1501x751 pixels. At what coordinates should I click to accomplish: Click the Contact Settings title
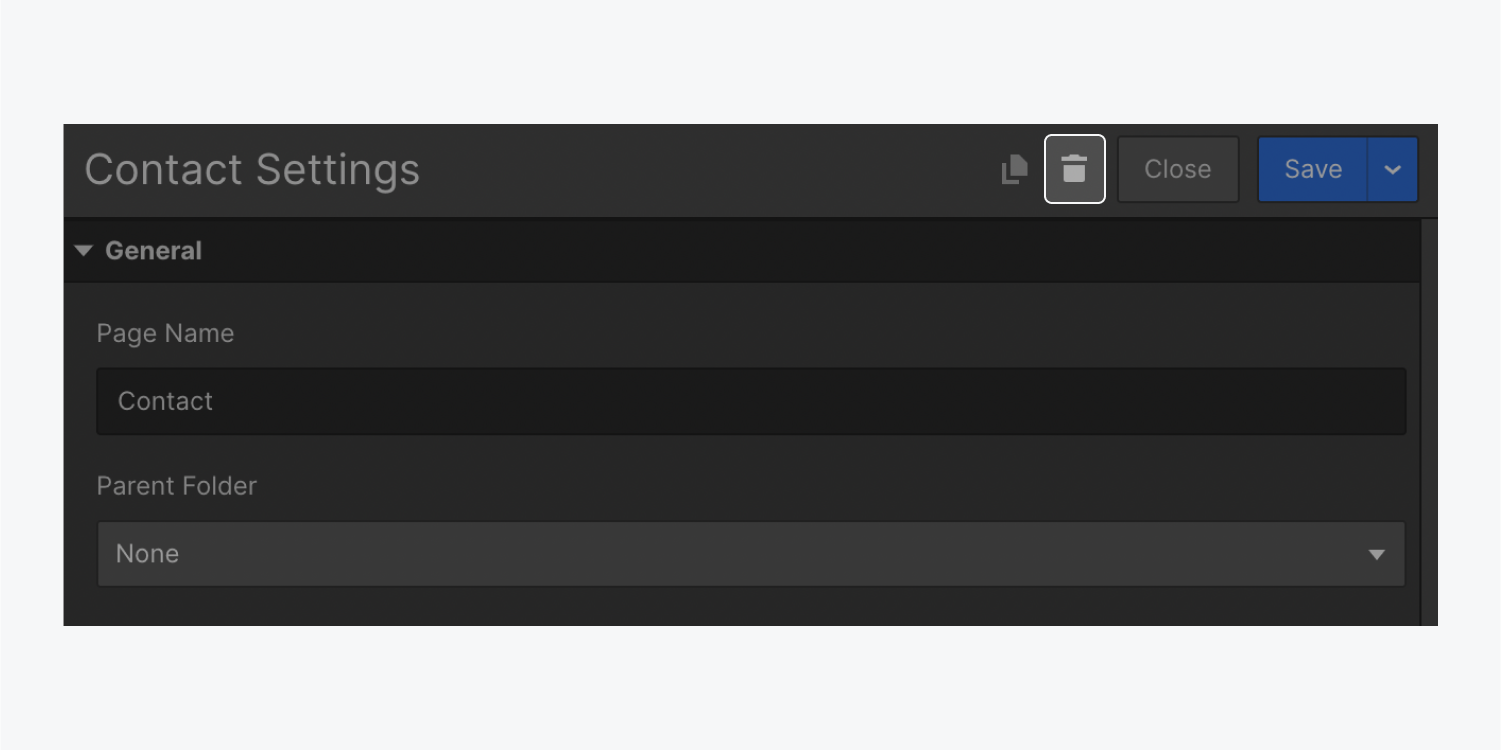coord(252,169)
